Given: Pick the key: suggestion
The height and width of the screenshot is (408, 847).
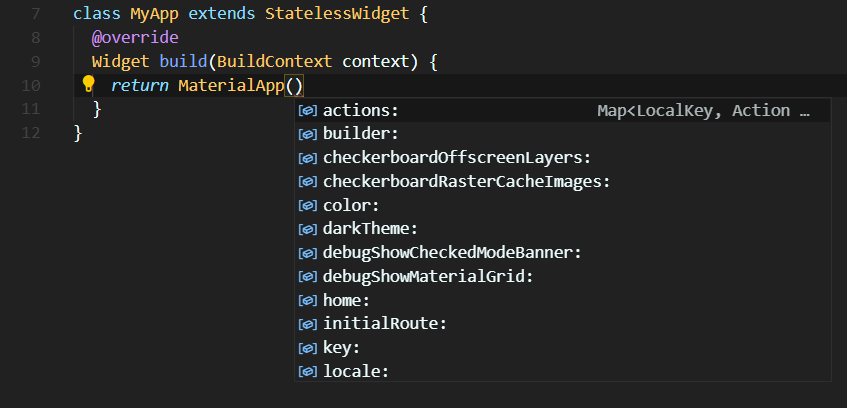Looking at the screenshot, I should point(562,349).
